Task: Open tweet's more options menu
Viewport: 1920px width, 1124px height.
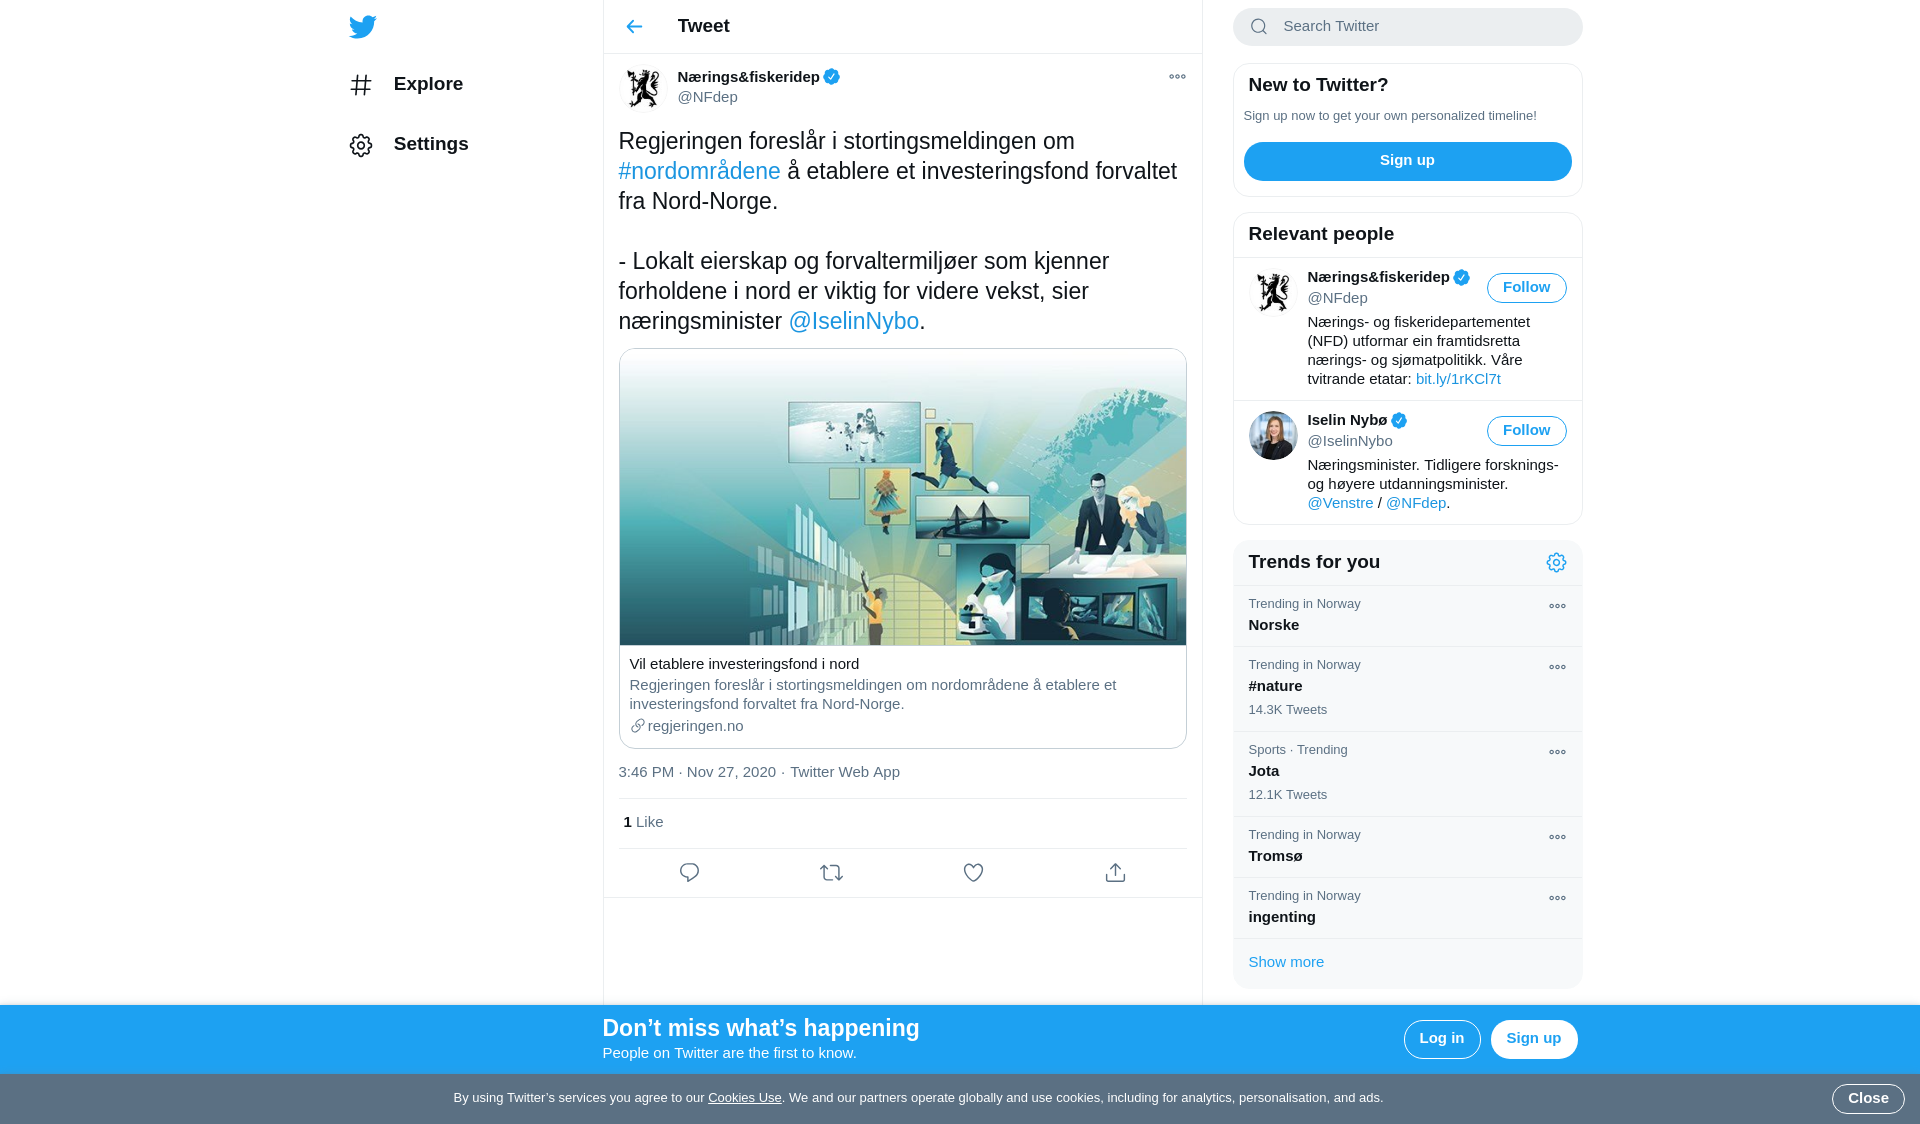Action: 1177,77
